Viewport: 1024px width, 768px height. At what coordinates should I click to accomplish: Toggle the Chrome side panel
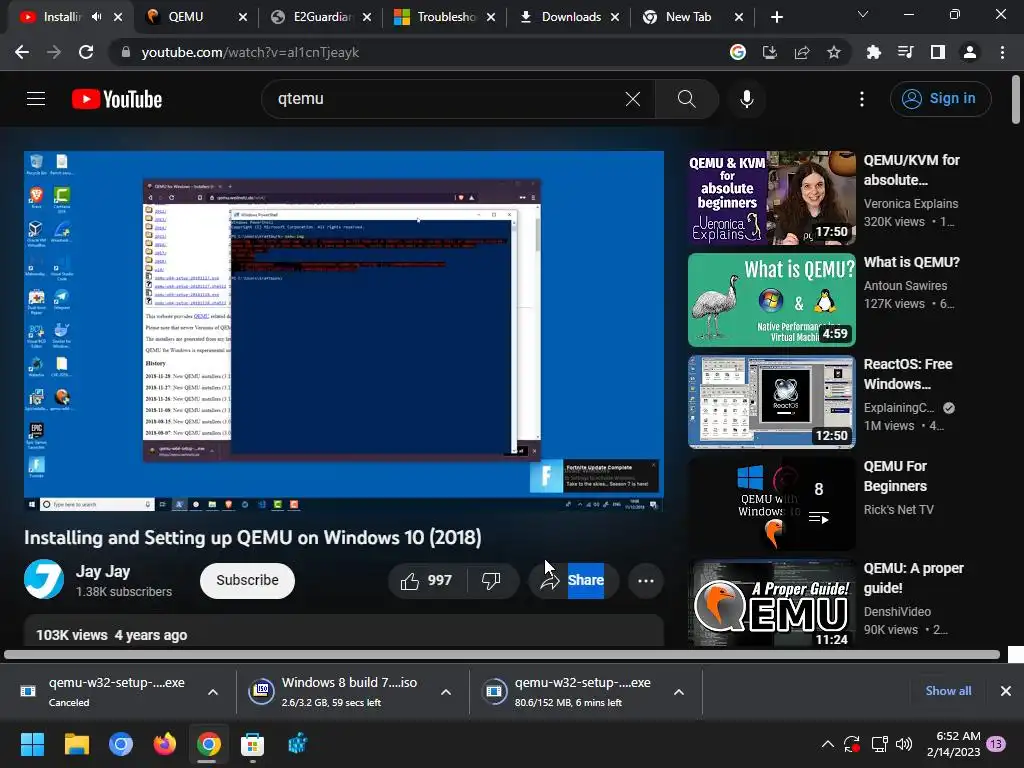click(x=938, y=52)
